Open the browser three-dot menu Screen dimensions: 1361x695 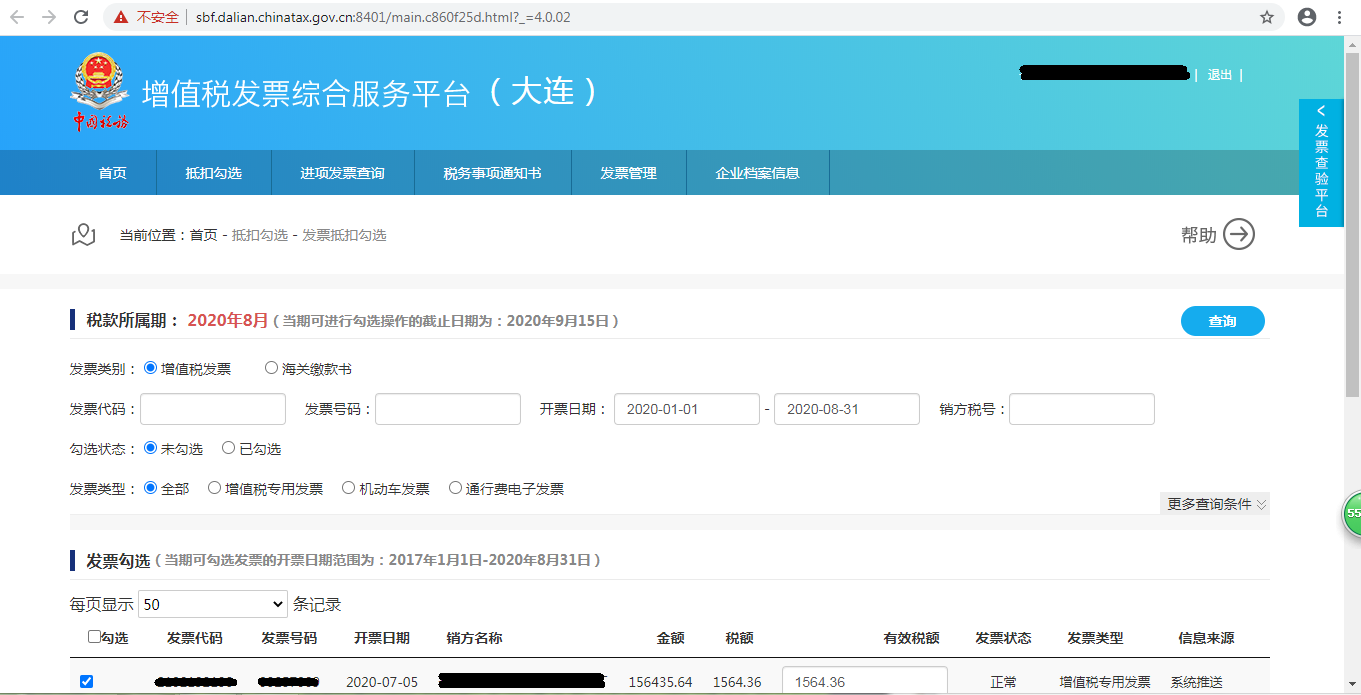click(x=1339, y=17)
